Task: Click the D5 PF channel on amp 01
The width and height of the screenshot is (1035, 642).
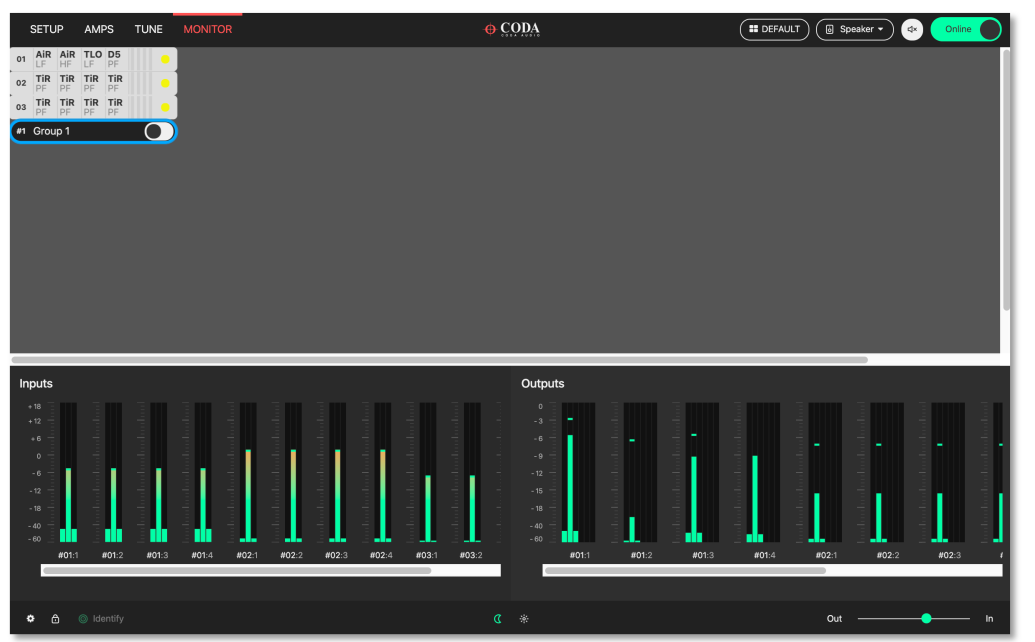Action: pos(114,58)
